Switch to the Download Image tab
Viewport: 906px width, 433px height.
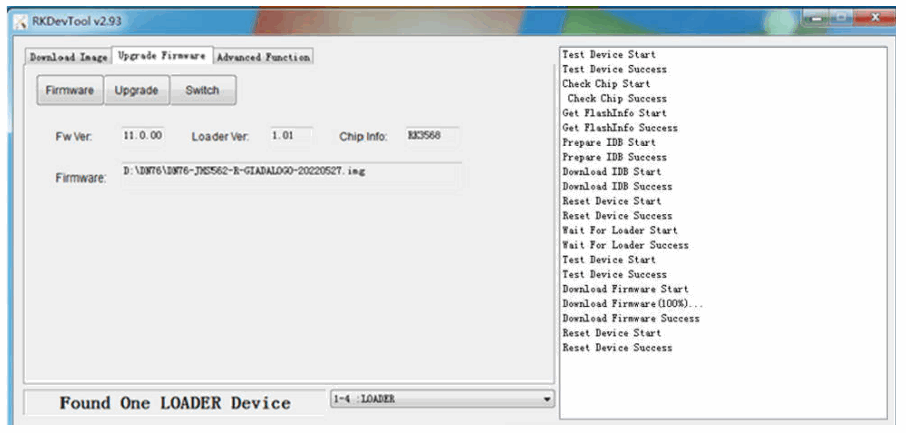click(x=68, y=57)
